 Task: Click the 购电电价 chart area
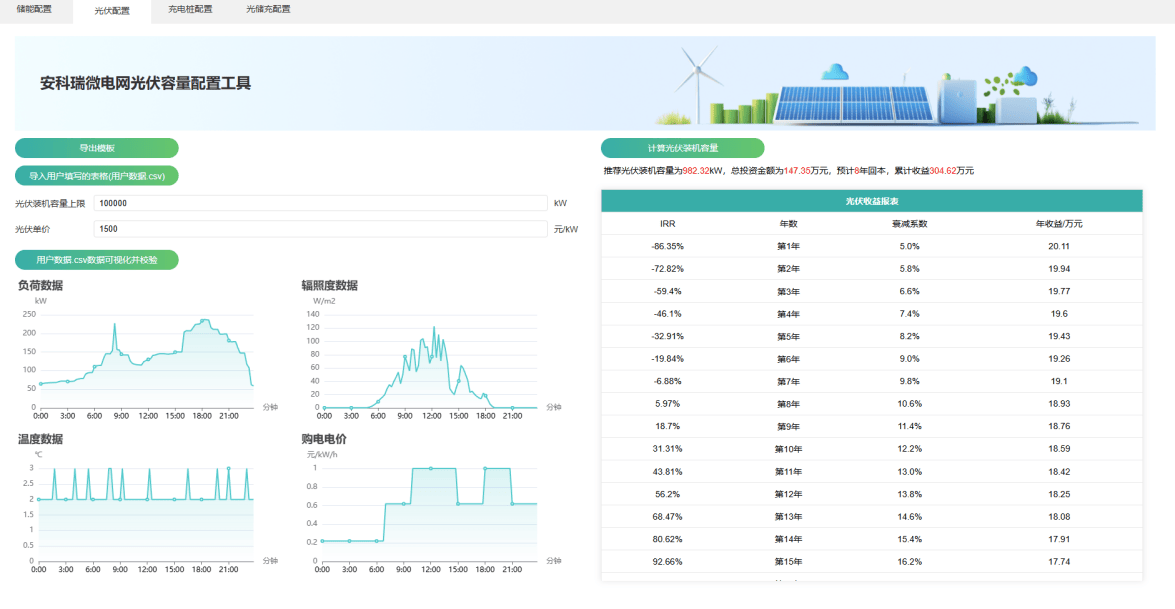(430, 513)
